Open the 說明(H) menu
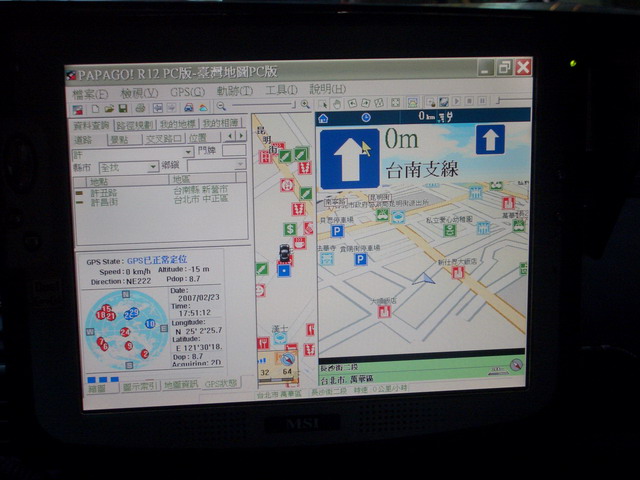 click(x=327, y=89)
